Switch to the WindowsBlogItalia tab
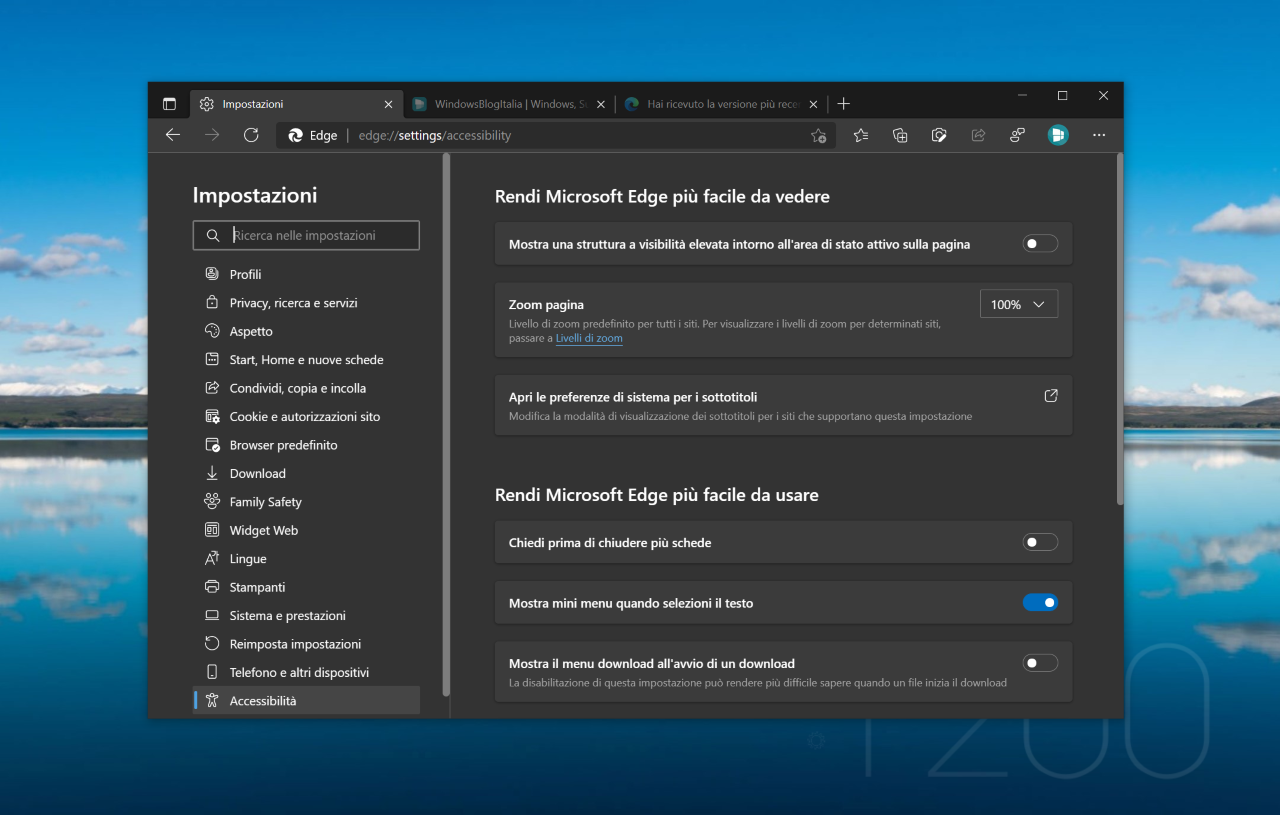The image size is (1280, 815). point(510,104)
